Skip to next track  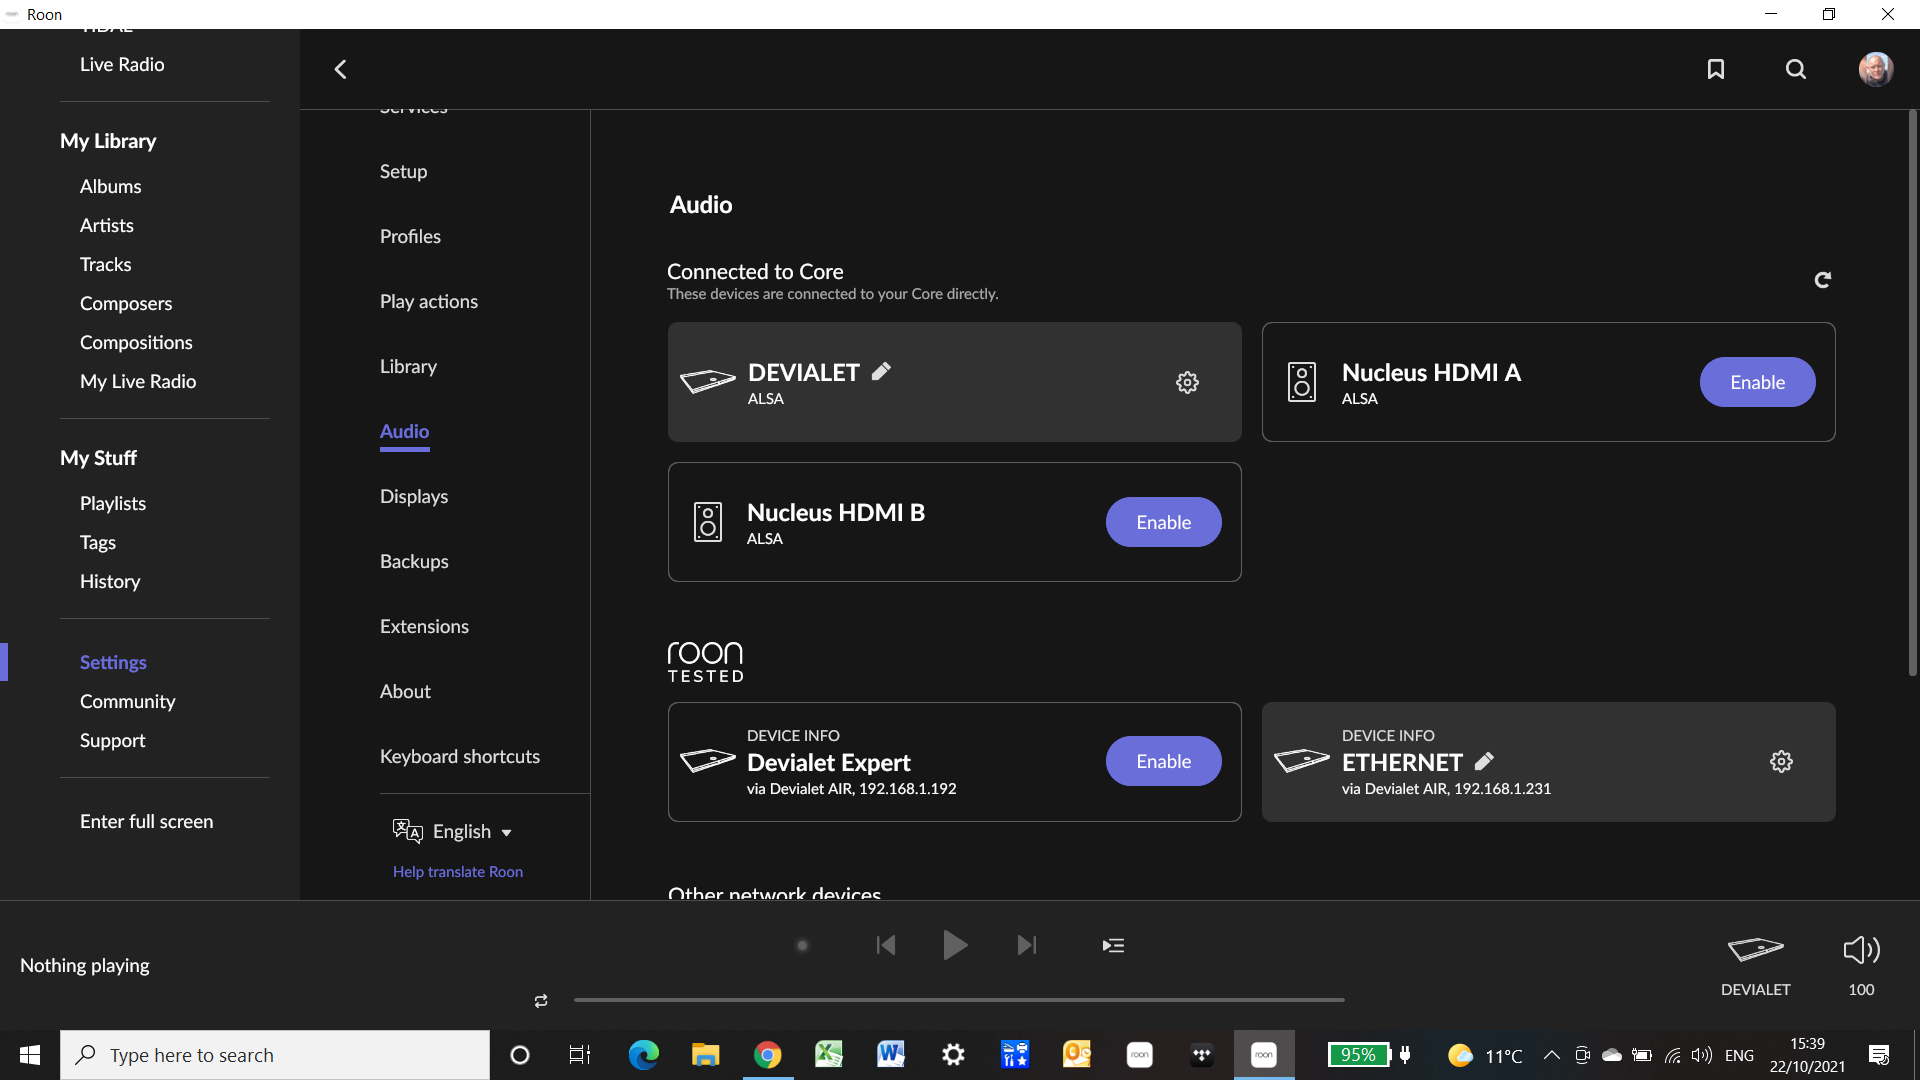1027,945
